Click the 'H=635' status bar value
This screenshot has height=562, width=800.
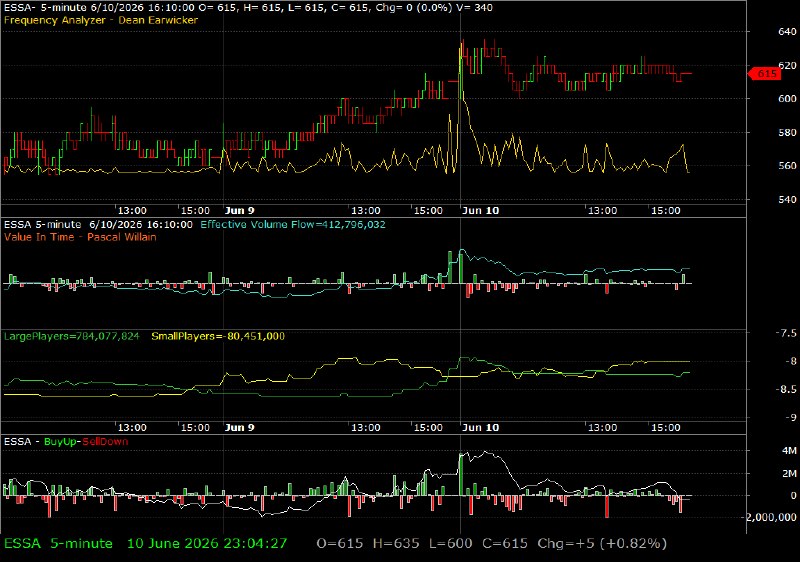tap(396, 544)
